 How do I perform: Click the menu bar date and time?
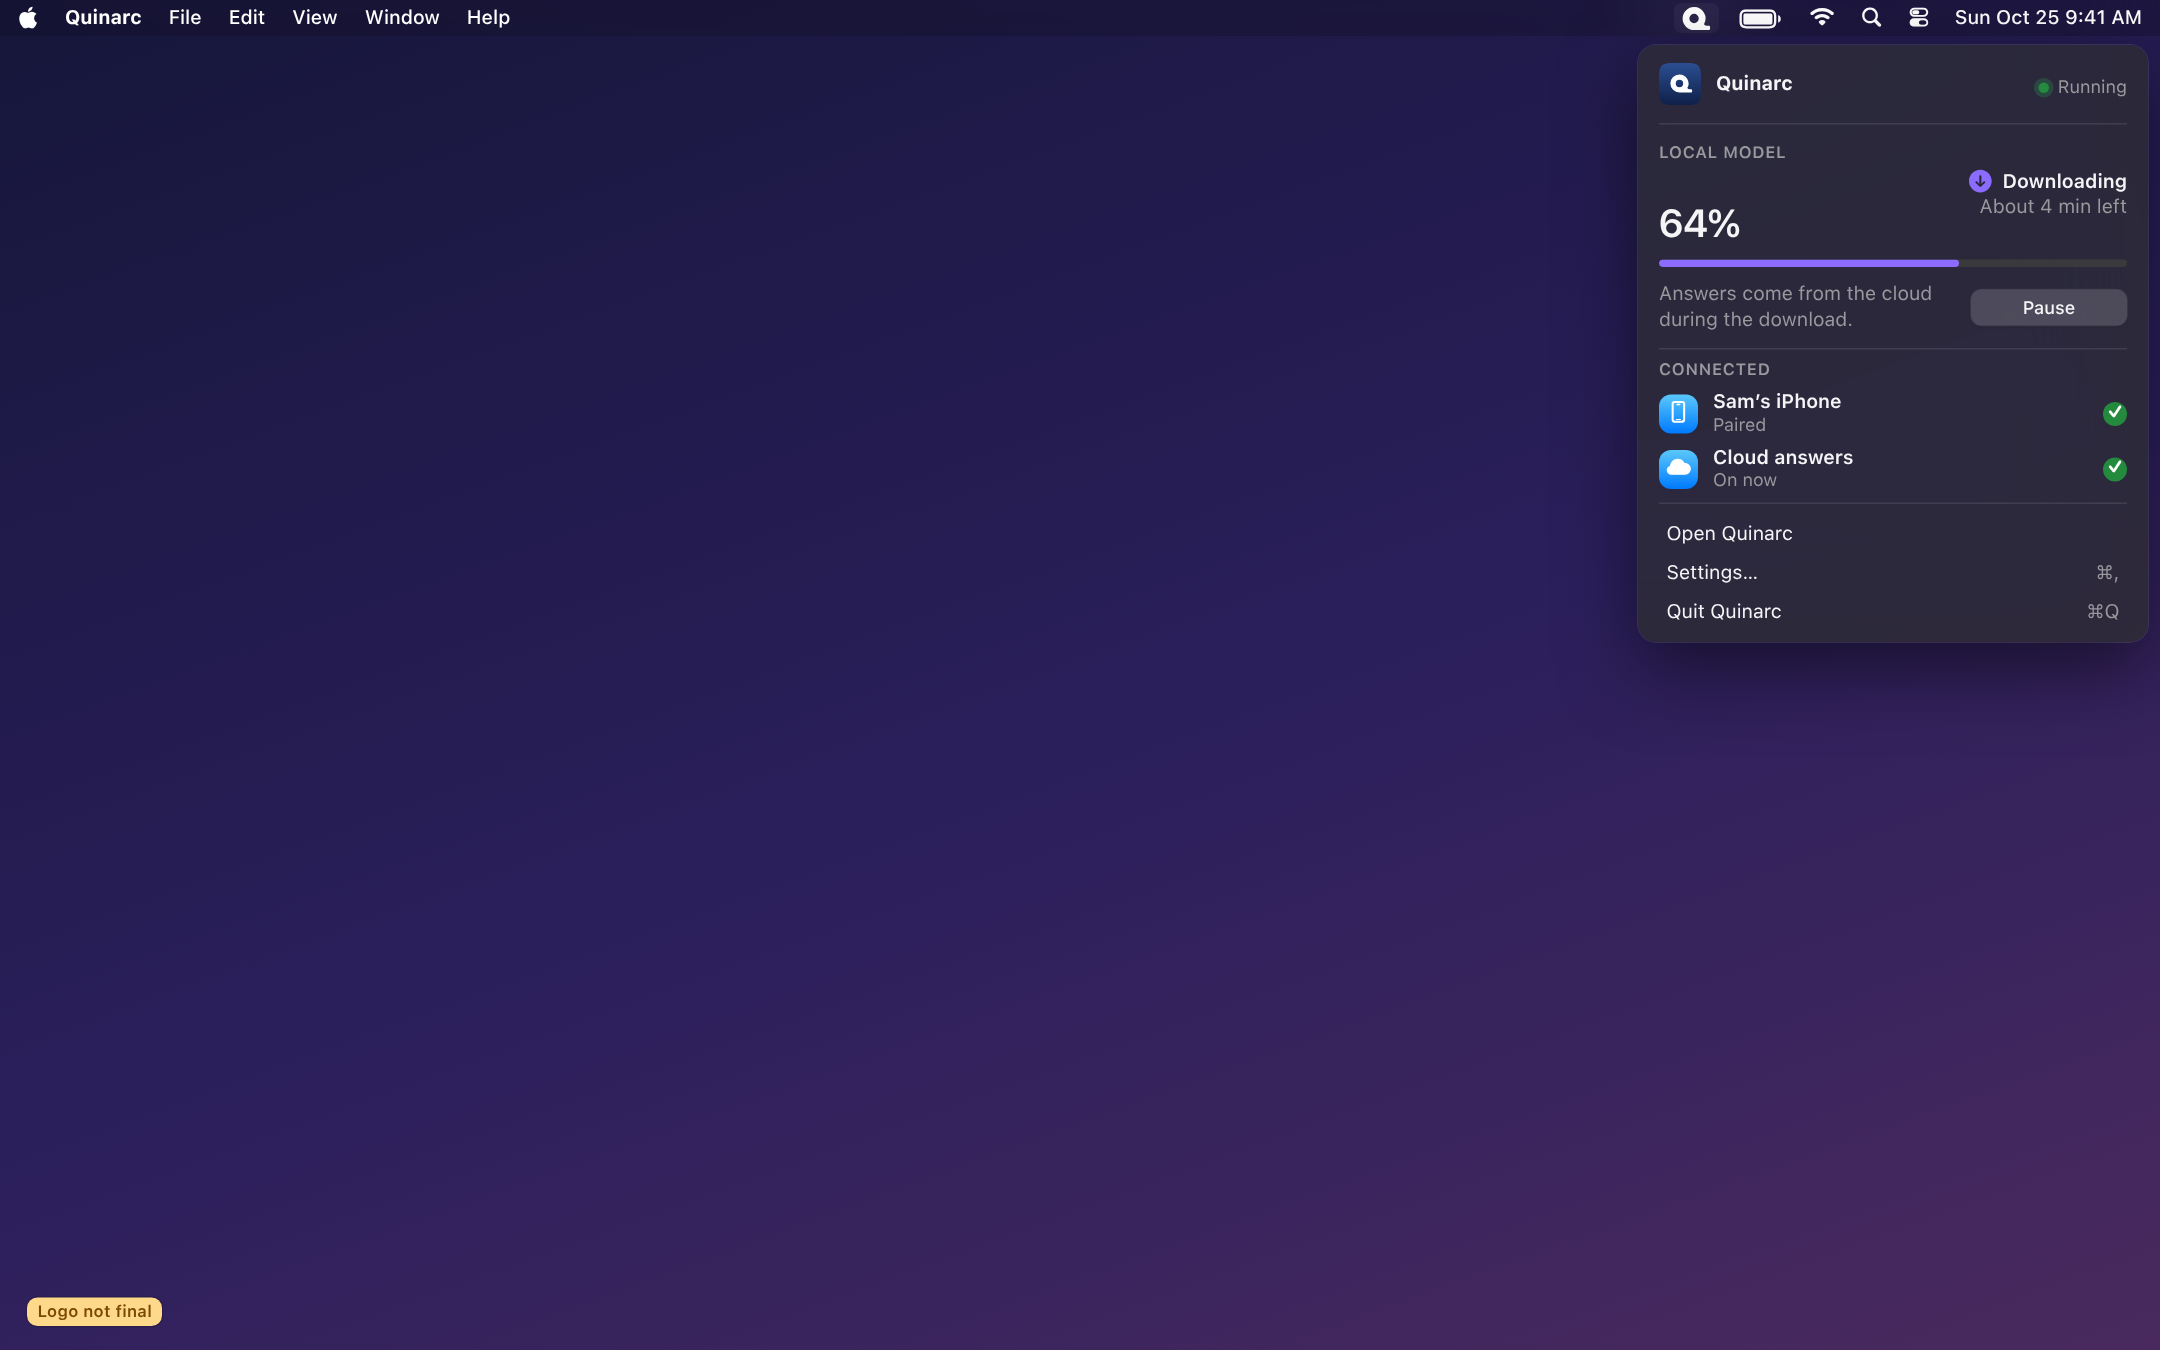pos(2047,17)
